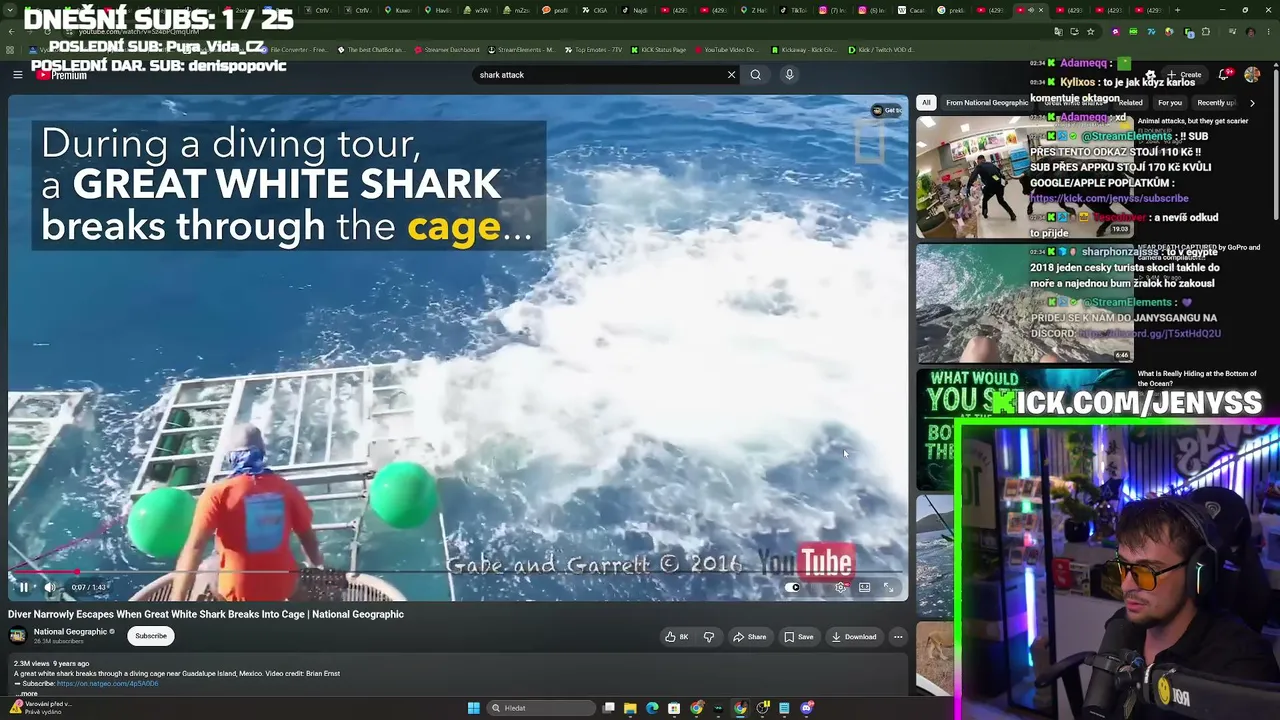Open the 'Get the app' chip on the player
The width and height of the screenshot is (1280, 720).
tap(887, 110)
